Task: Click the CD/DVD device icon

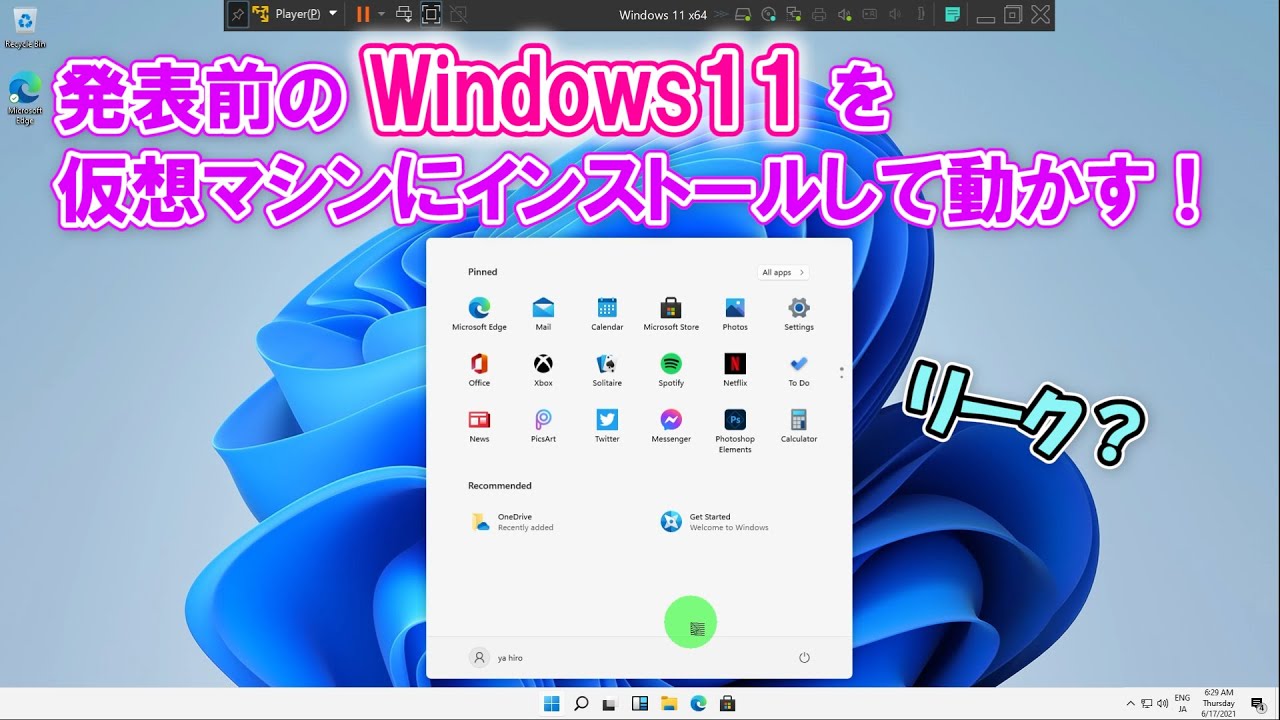Action: coord(769,14)
